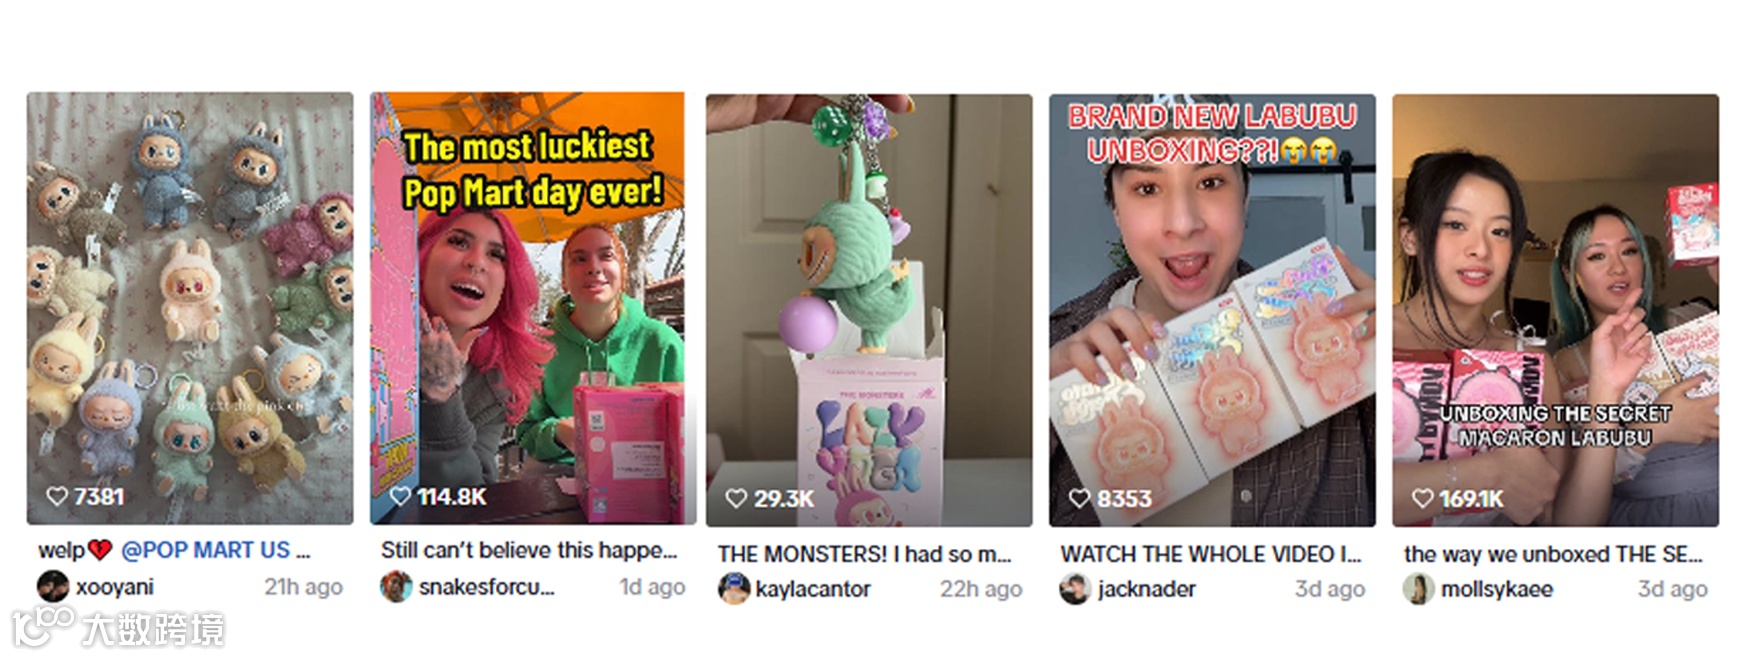Like the video with 169.1K hearts

(x=1423, y=498)
